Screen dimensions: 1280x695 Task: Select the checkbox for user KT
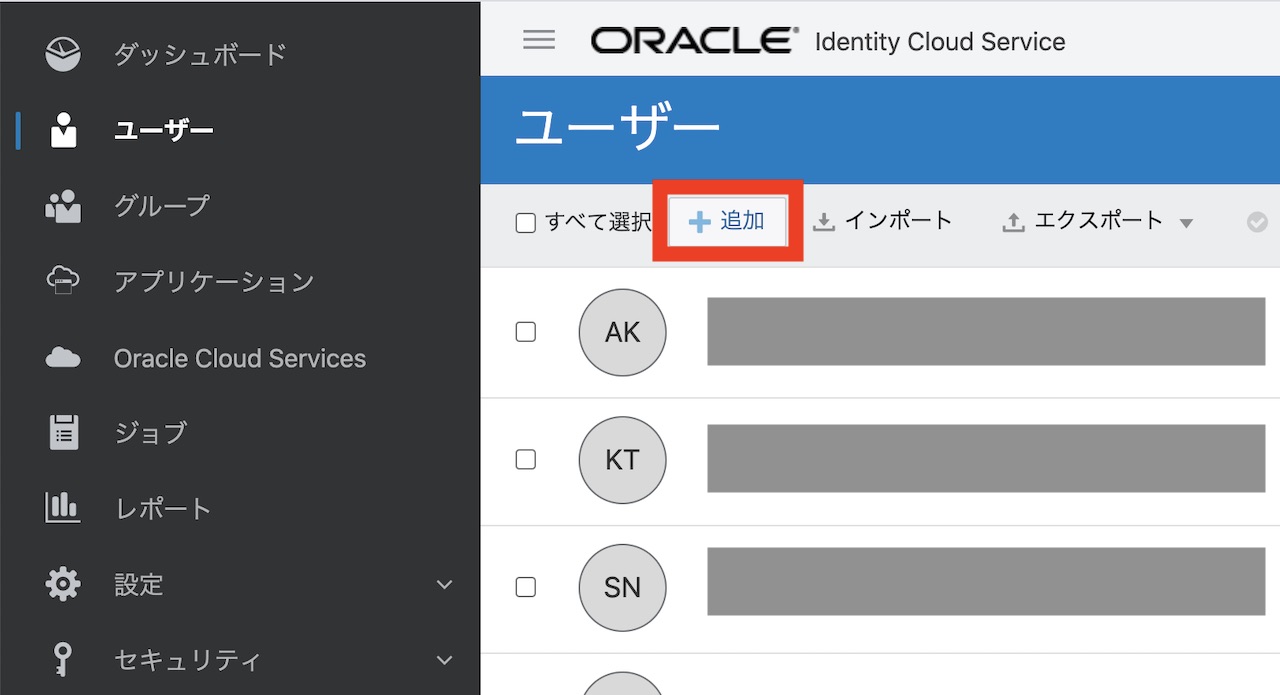(x=526, y=460)
